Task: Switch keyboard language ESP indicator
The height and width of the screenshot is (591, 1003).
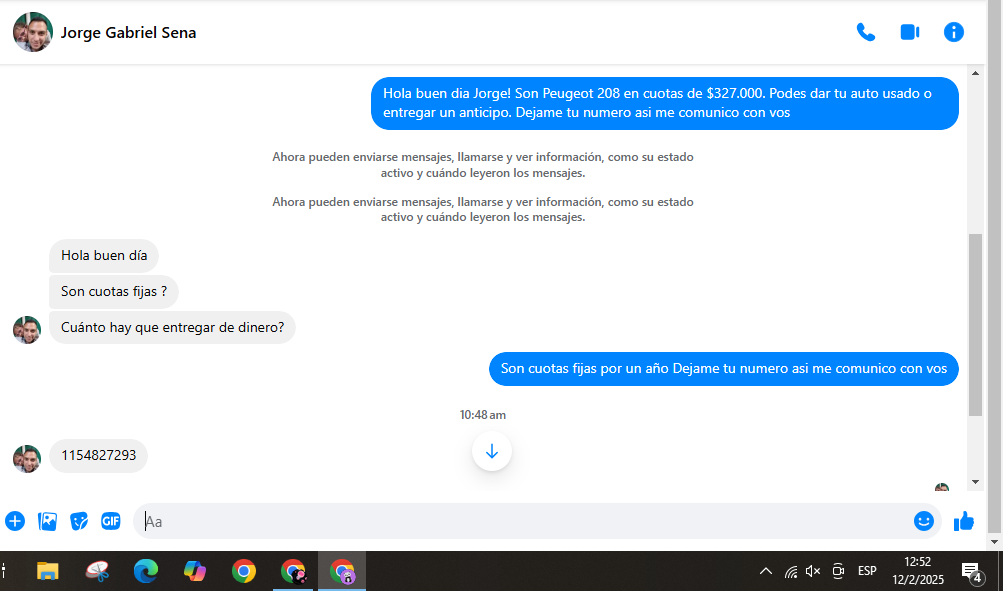Action: pyautogui.click(x=867, y=571)
